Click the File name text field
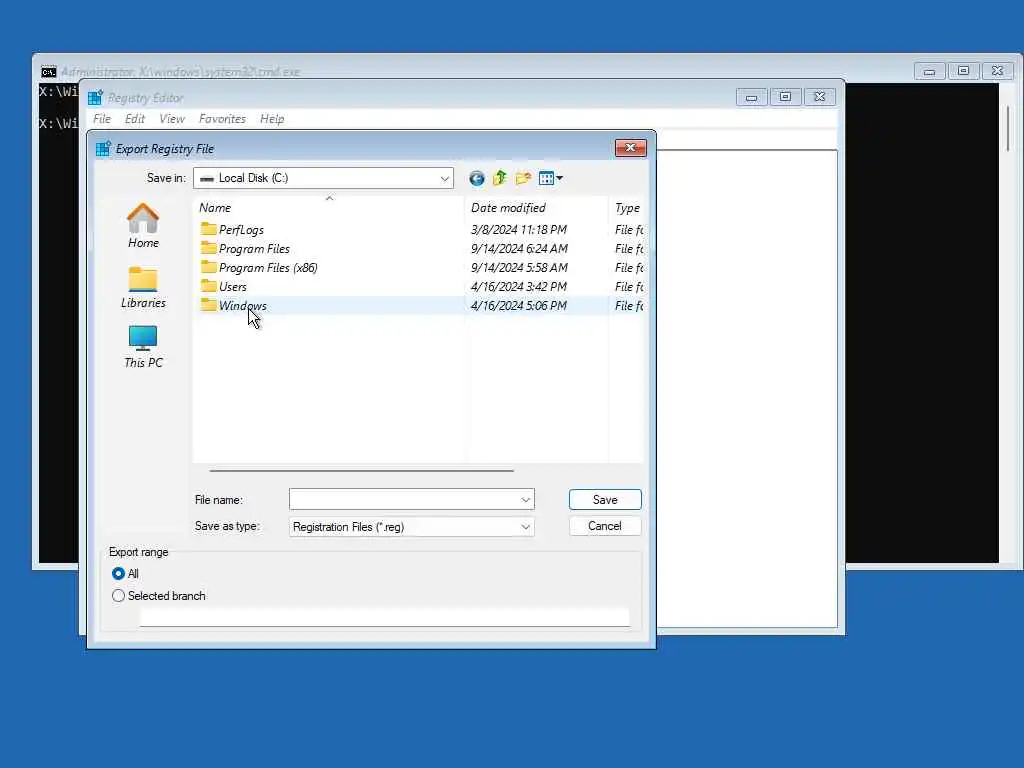This screenshot has width=1024, height=768. [x=404, y=500]
